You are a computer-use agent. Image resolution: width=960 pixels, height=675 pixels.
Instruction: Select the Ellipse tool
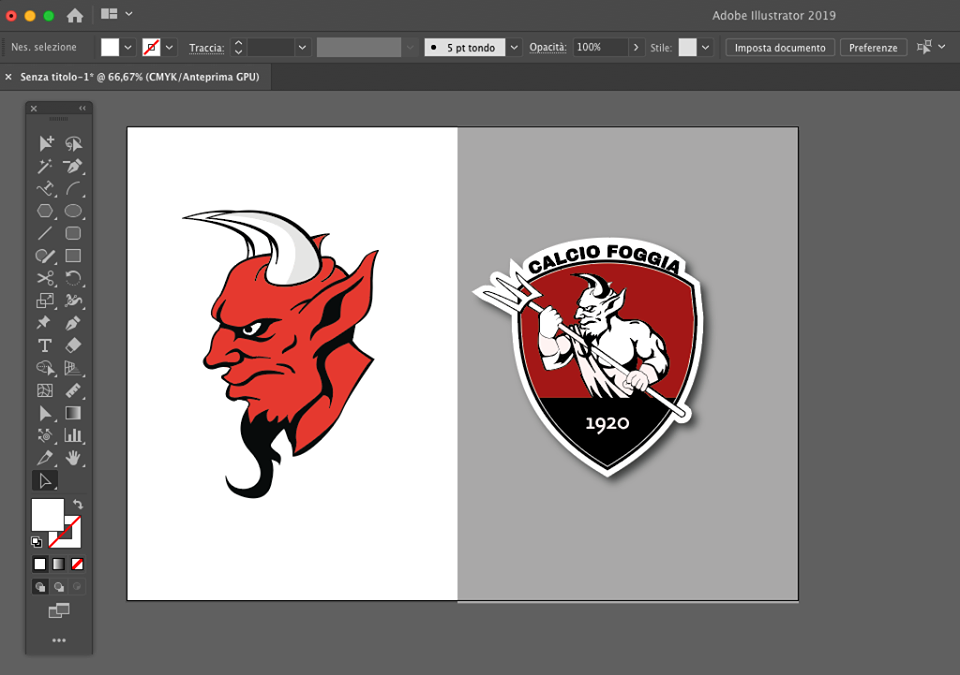click(x=73, y=211)
